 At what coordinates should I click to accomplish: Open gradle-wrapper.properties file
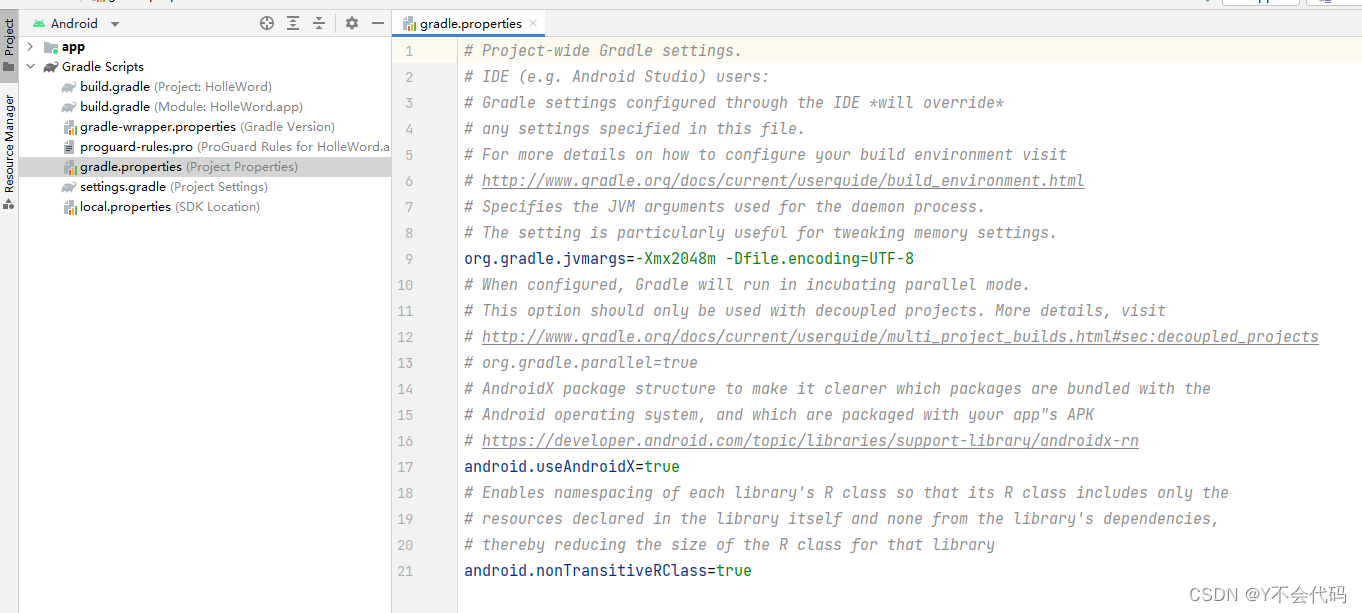[x=207, y=127]
